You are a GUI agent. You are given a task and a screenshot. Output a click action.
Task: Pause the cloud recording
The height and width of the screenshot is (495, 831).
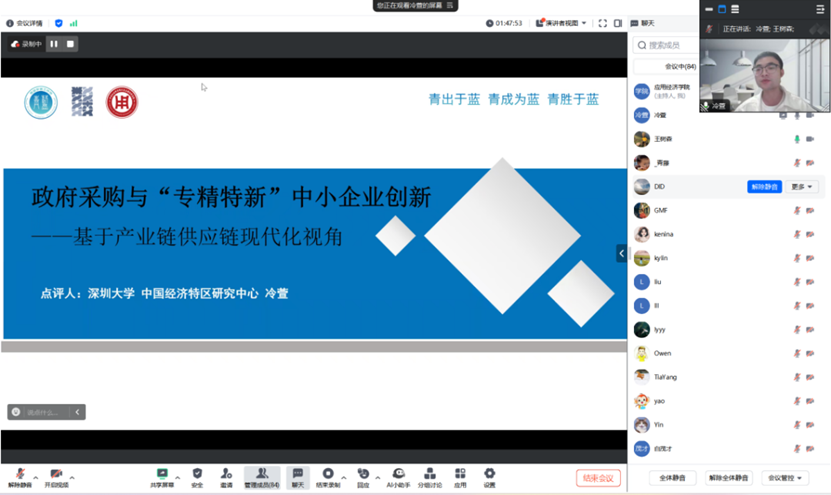pyautogui.click(x=54, y=44)
